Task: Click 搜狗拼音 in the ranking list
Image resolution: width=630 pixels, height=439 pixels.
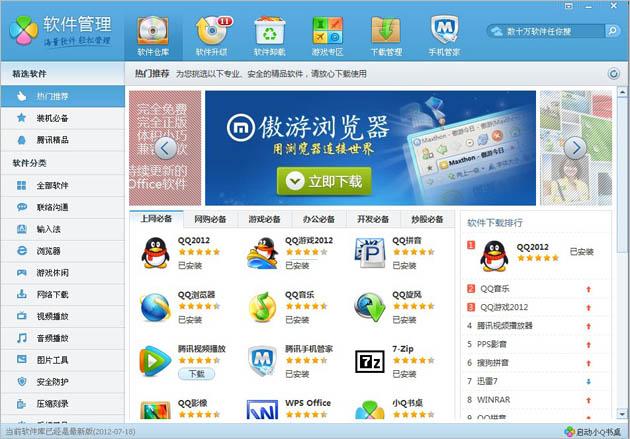Action: (x=493, y=363)
